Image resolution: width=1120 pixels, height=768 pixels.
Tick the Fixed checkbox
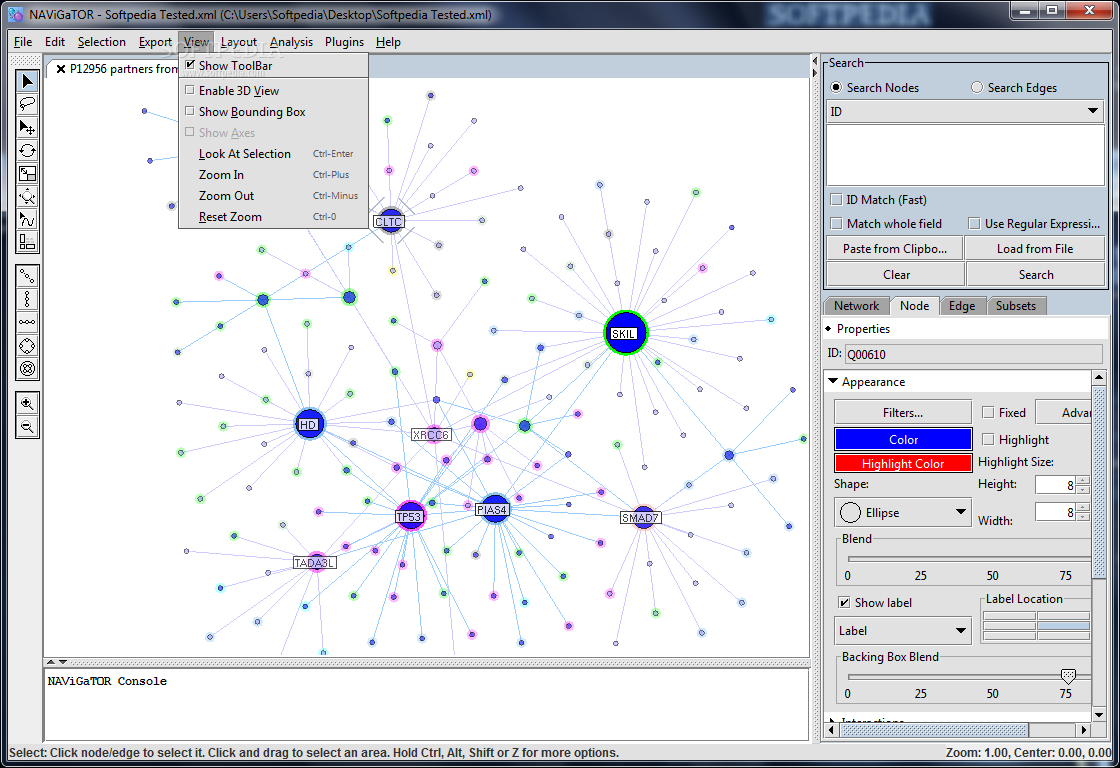click(988, 412)
